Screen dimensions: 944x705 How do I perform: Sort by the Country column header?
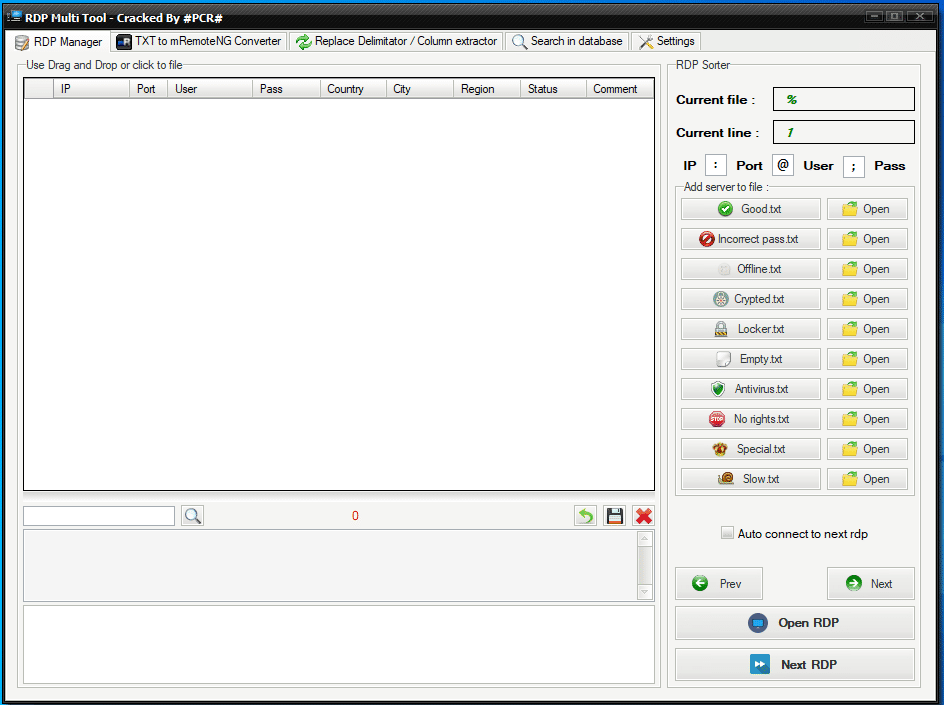point(353,89)
